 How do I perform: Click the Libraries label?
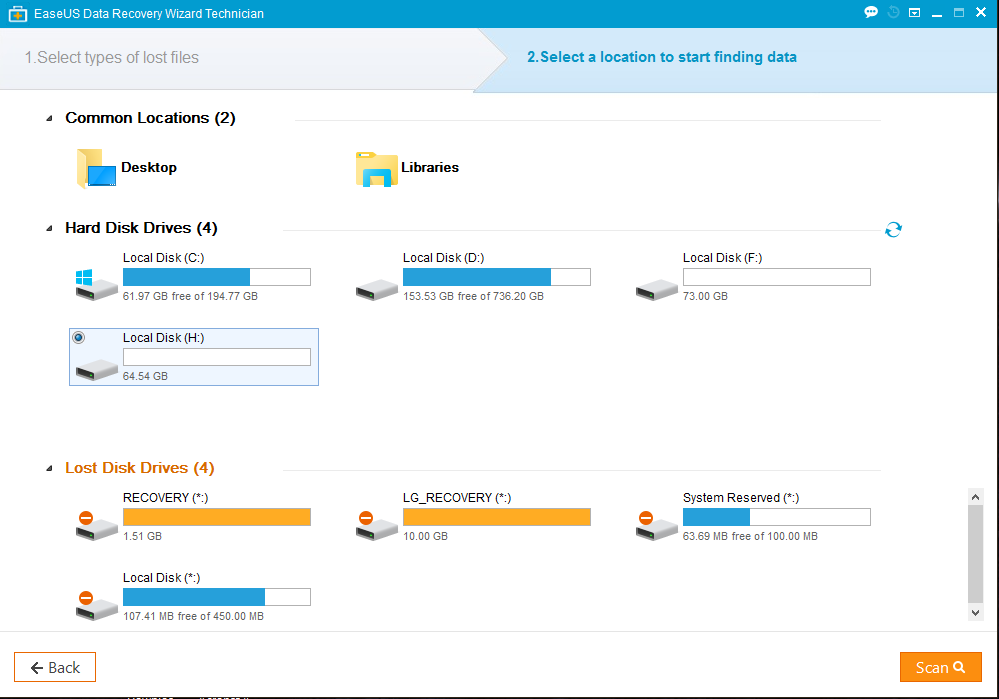[430, 168]
